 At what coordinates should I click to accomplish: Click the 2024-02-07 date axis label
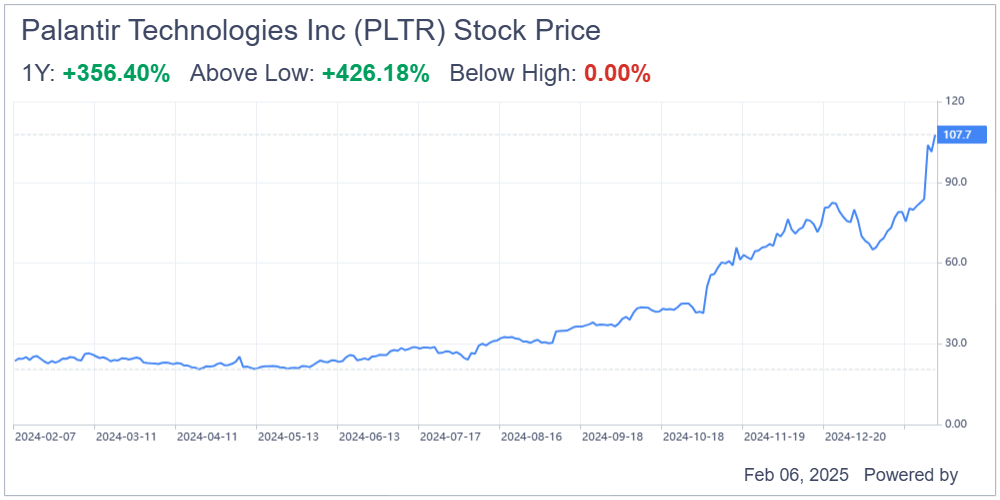point(45,437)
